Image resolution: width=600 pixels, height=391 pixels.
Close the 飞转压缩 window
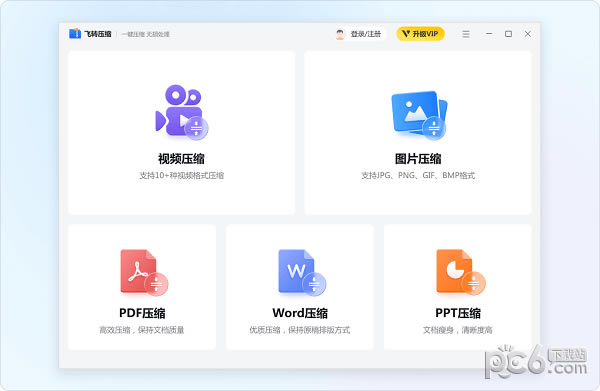pyautogui.click(x=528, y=34)
